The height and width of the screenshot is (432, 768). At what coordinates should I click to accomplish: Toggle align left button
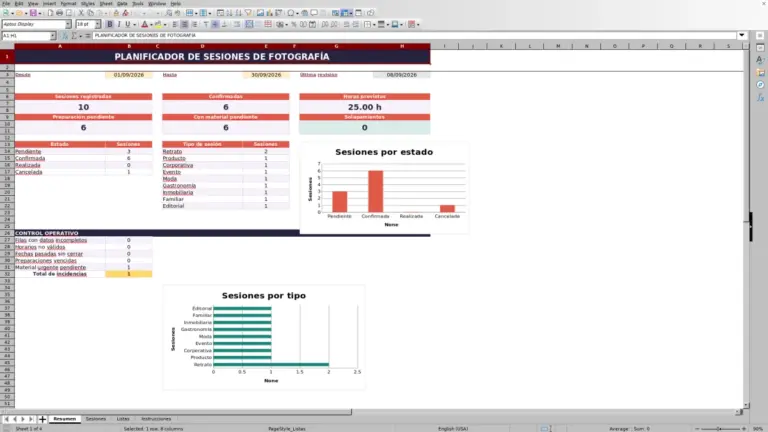tap(175, 24)
